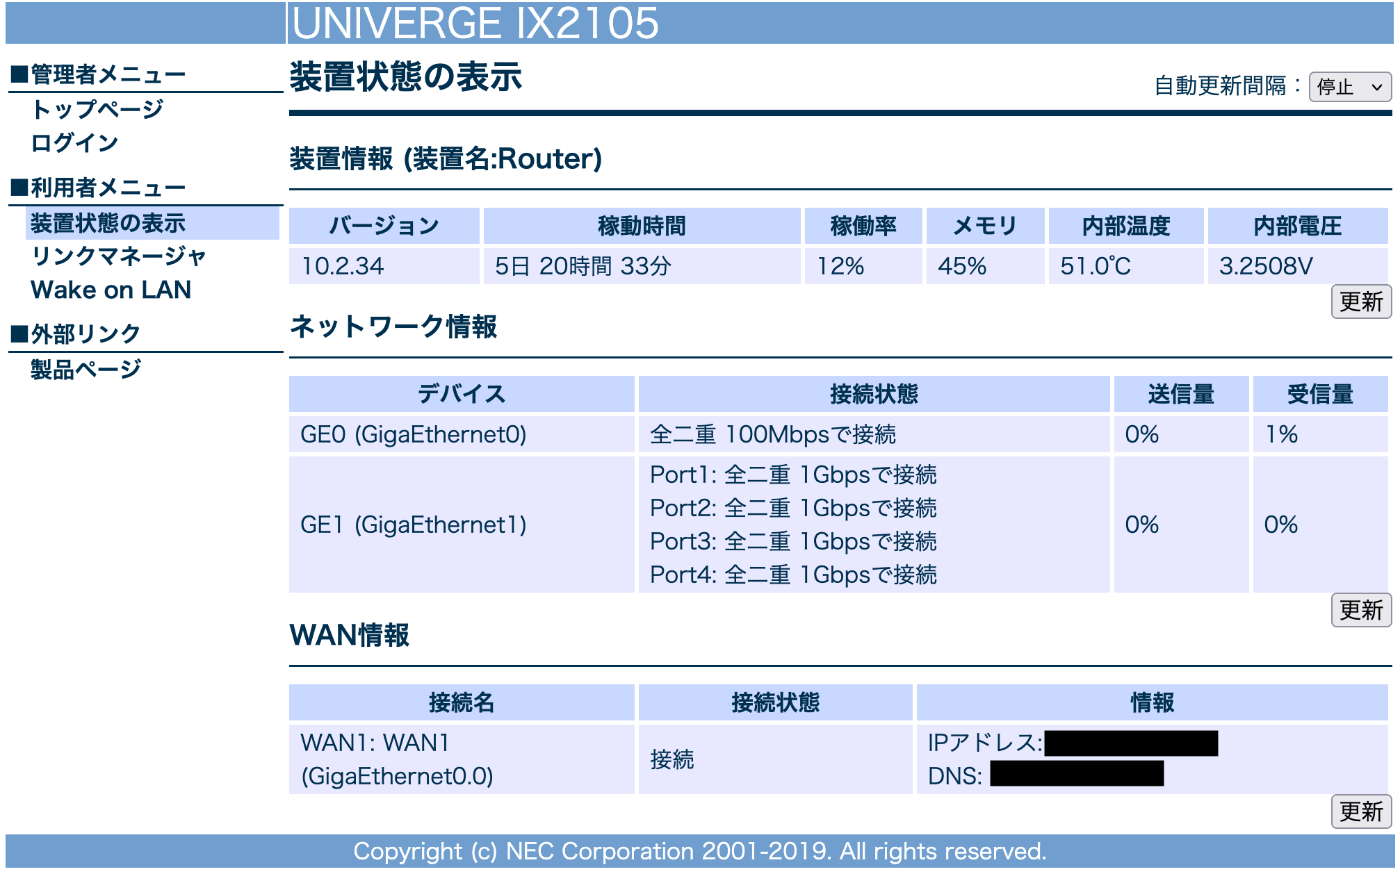The image size is (1400, 874).
Task: Click 更新 button under 装置情報 table
Action: point(1361,301)
